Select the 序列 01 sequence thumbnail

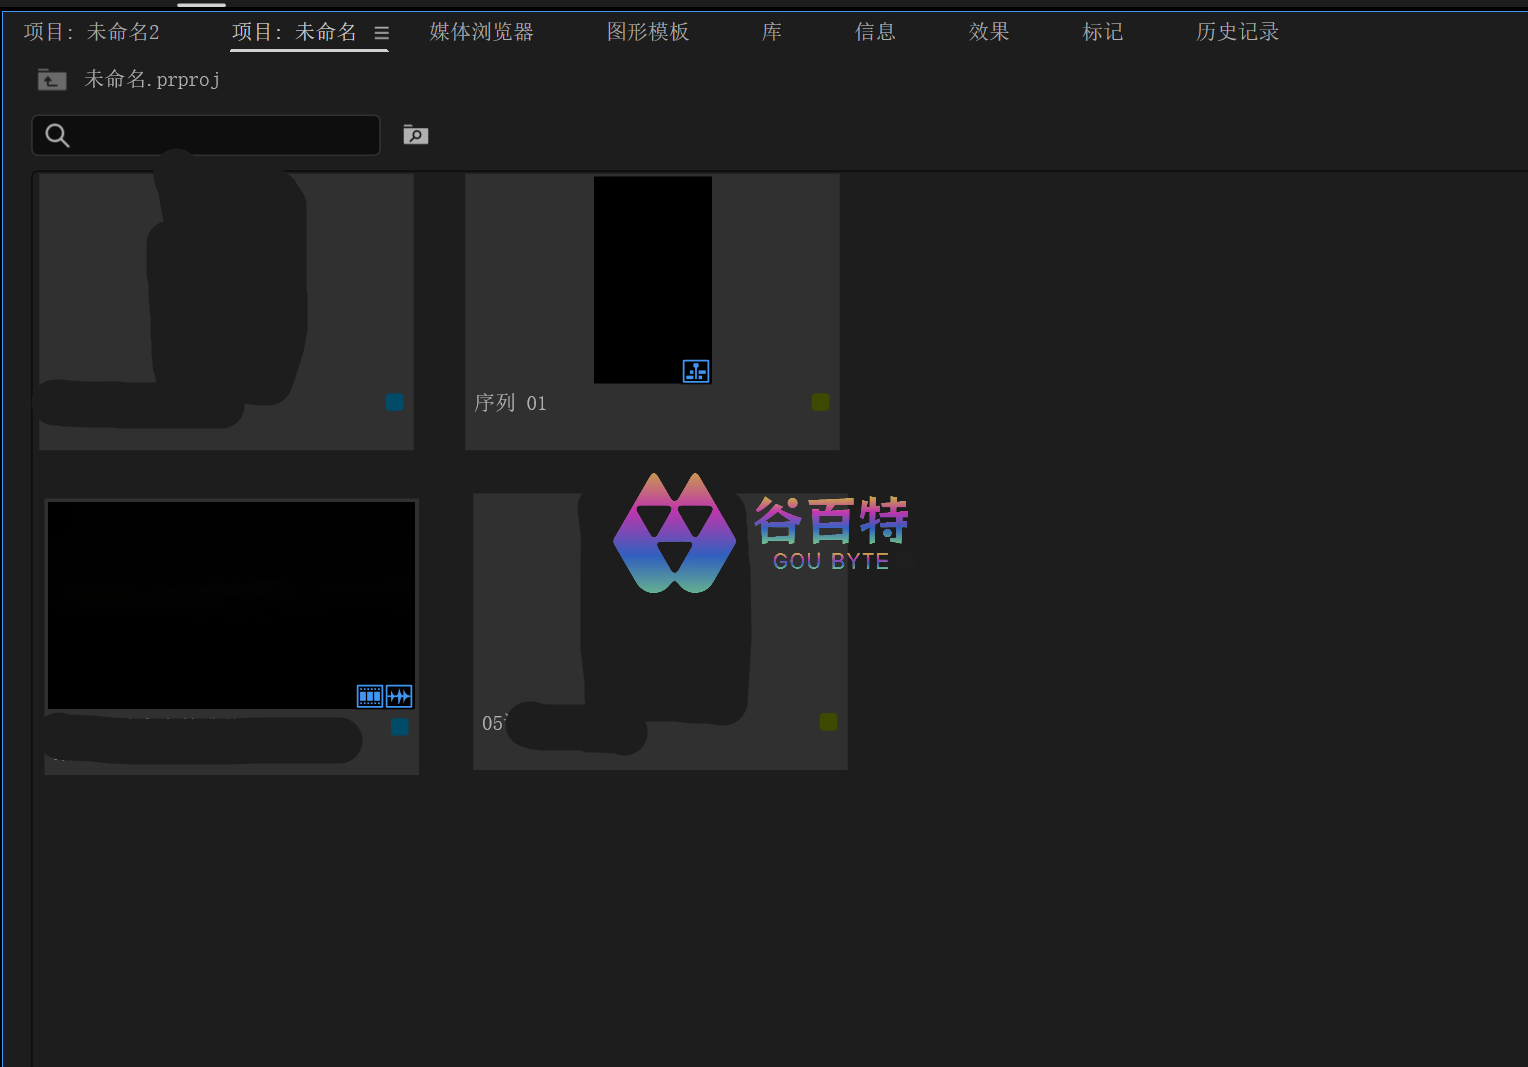pyautogui.click(x=652, y=280)
